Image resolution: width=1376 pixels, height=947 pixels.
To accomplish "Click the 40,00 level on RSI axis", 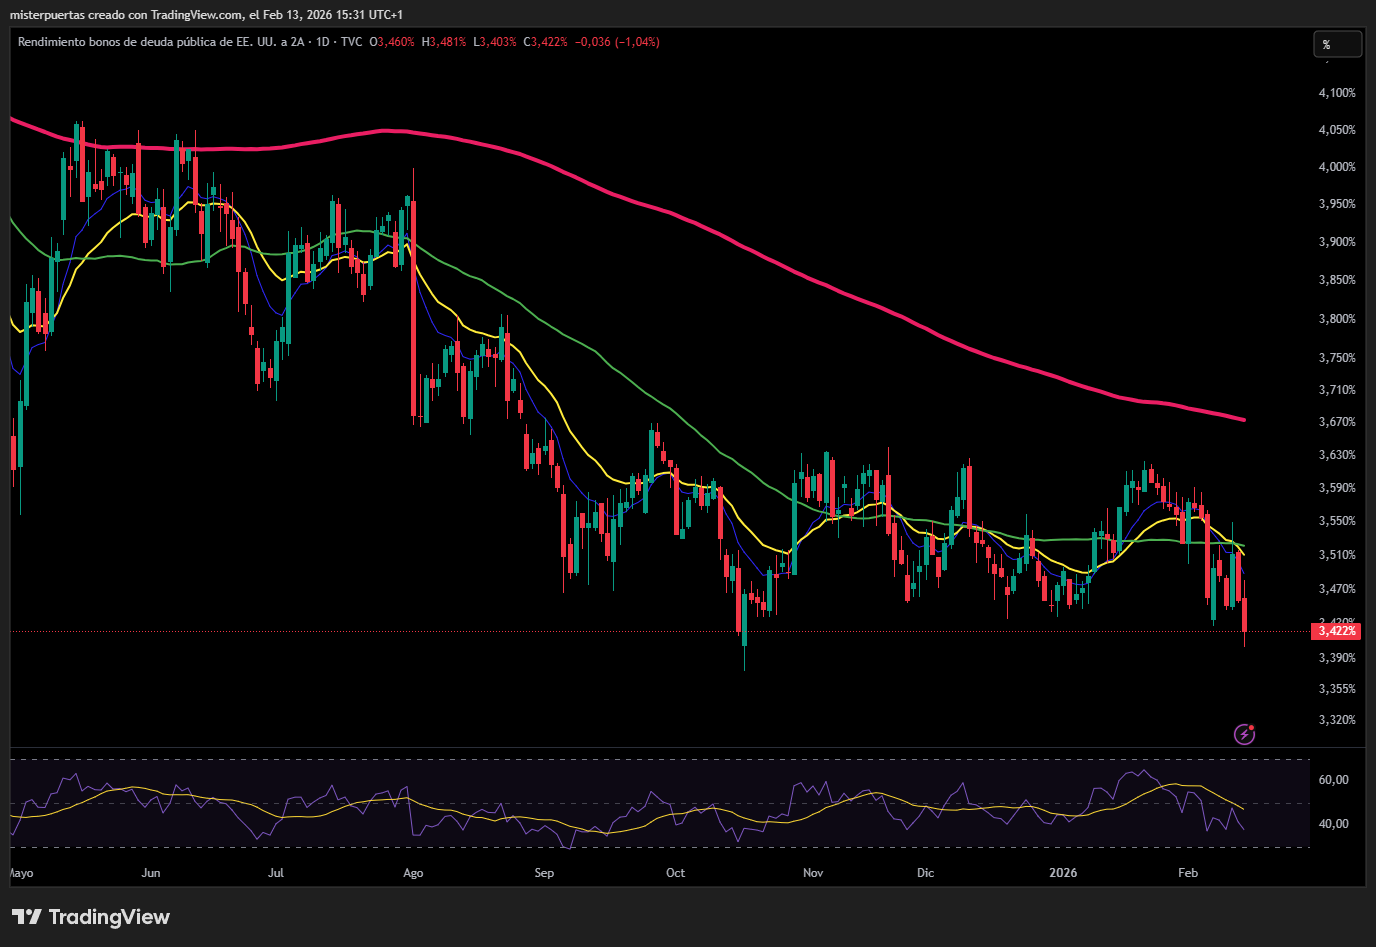I will click(x=1334, y=824).
